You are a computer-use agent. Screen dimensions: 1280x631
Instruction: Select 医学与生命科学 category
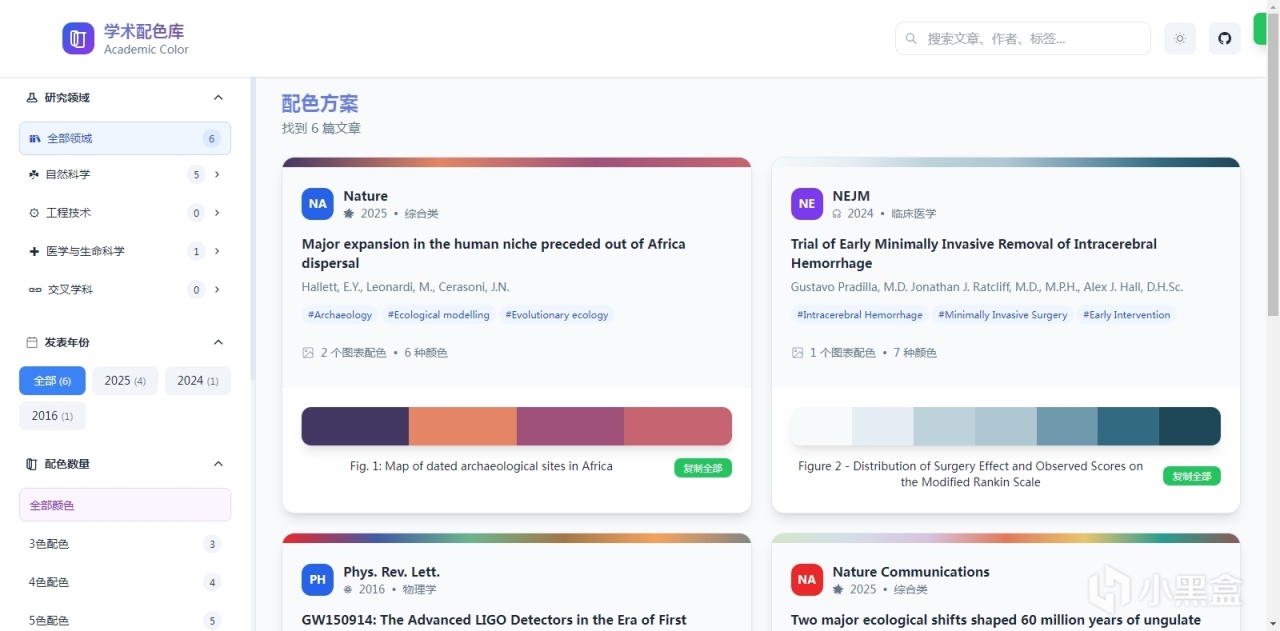(x=125, y=251)
